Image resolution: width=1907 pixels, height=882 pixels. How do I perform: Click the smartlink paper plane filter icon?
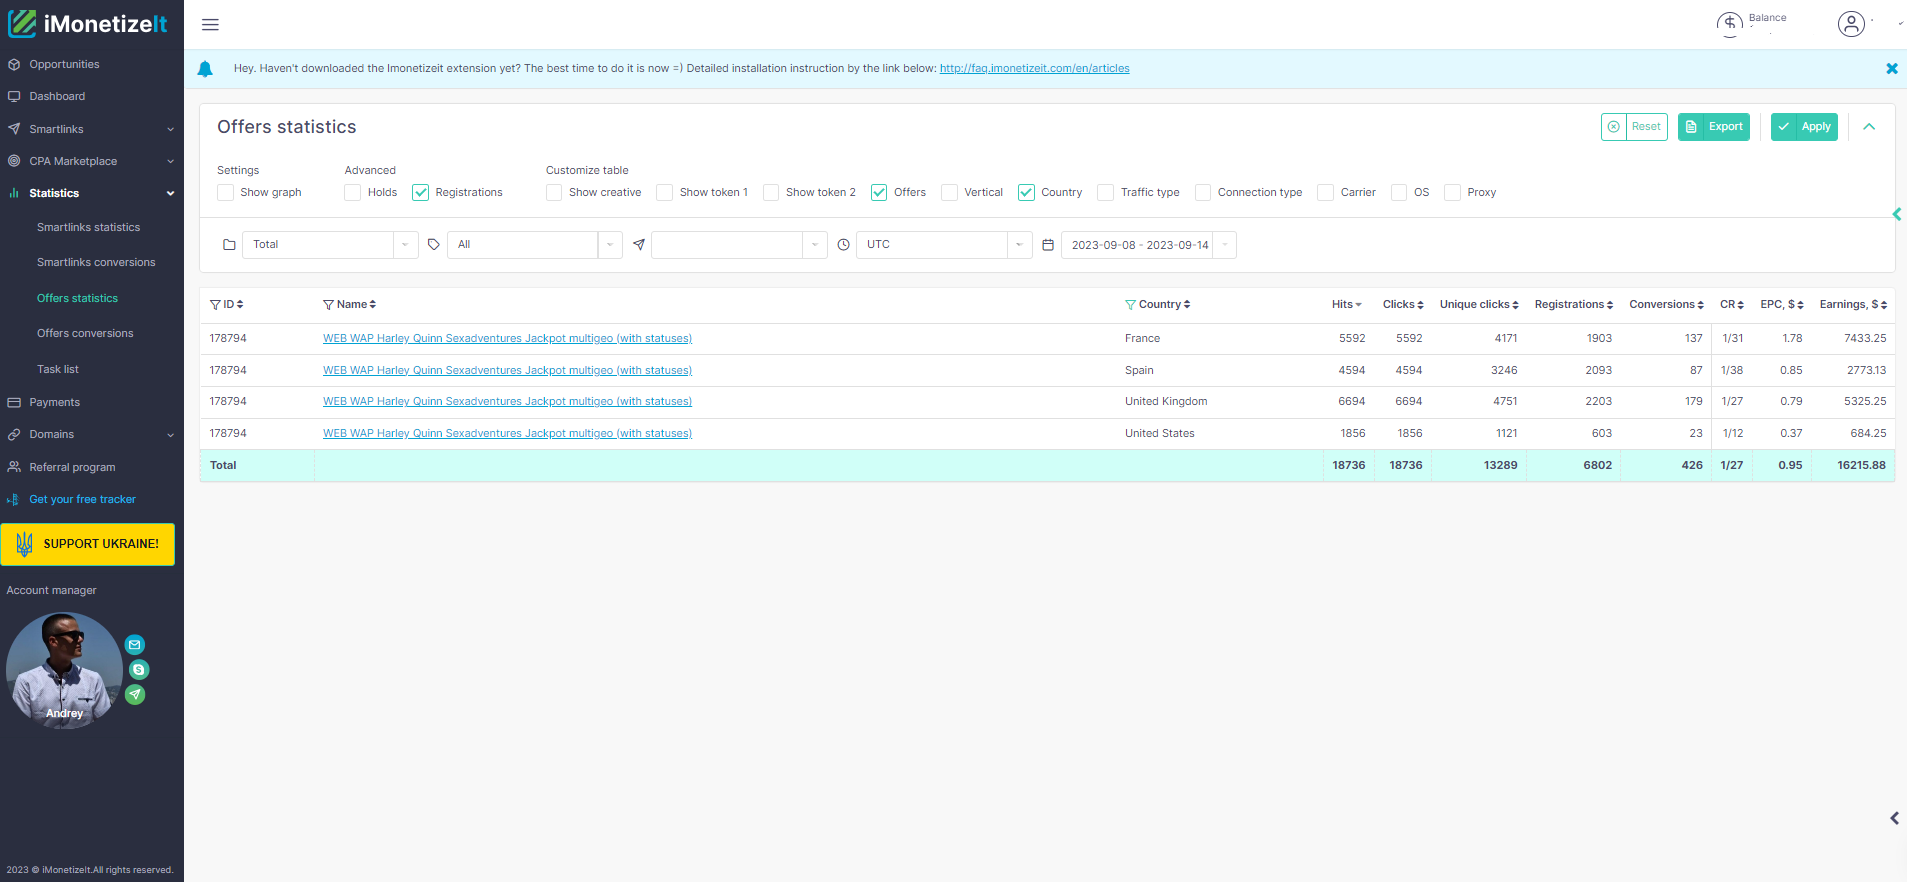tap(639, 245)
